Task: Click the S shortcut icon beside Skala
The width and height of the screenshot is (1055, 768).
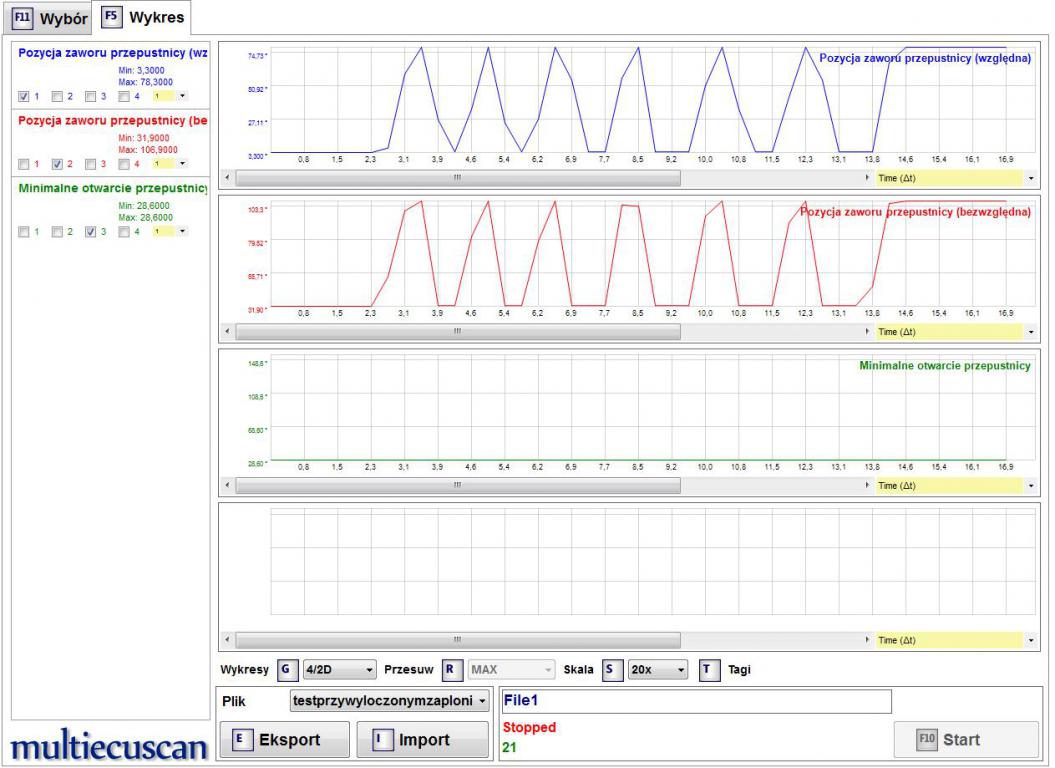Action: pyautogui.click(x=610, y=670)
